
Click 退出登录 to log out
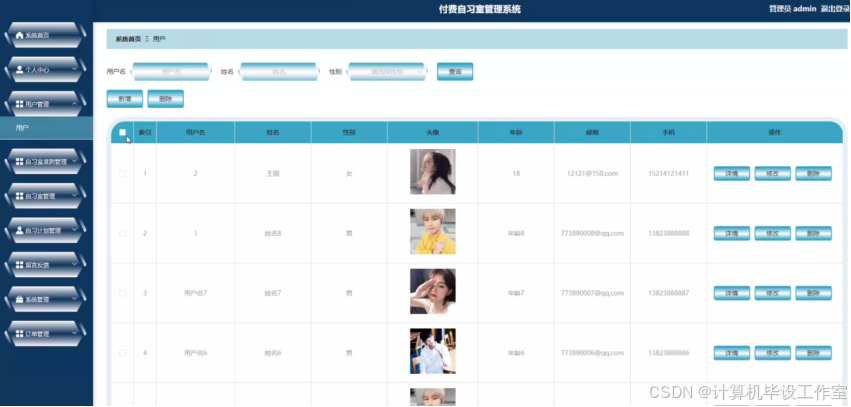tap(835, 9)
